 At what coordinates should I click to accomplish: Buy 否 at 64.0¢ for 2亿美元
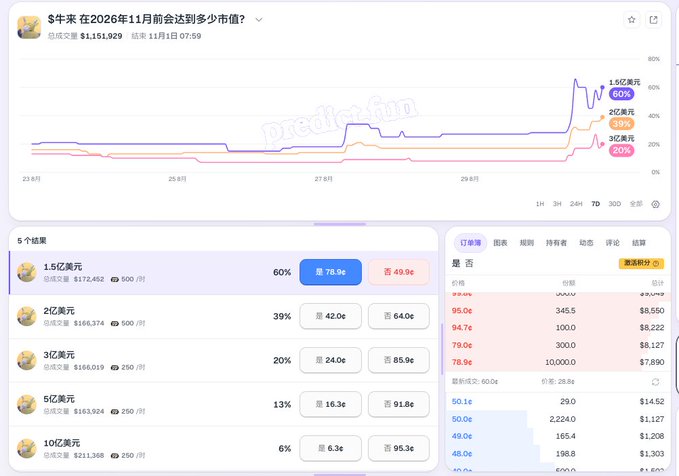coord(399,316)
